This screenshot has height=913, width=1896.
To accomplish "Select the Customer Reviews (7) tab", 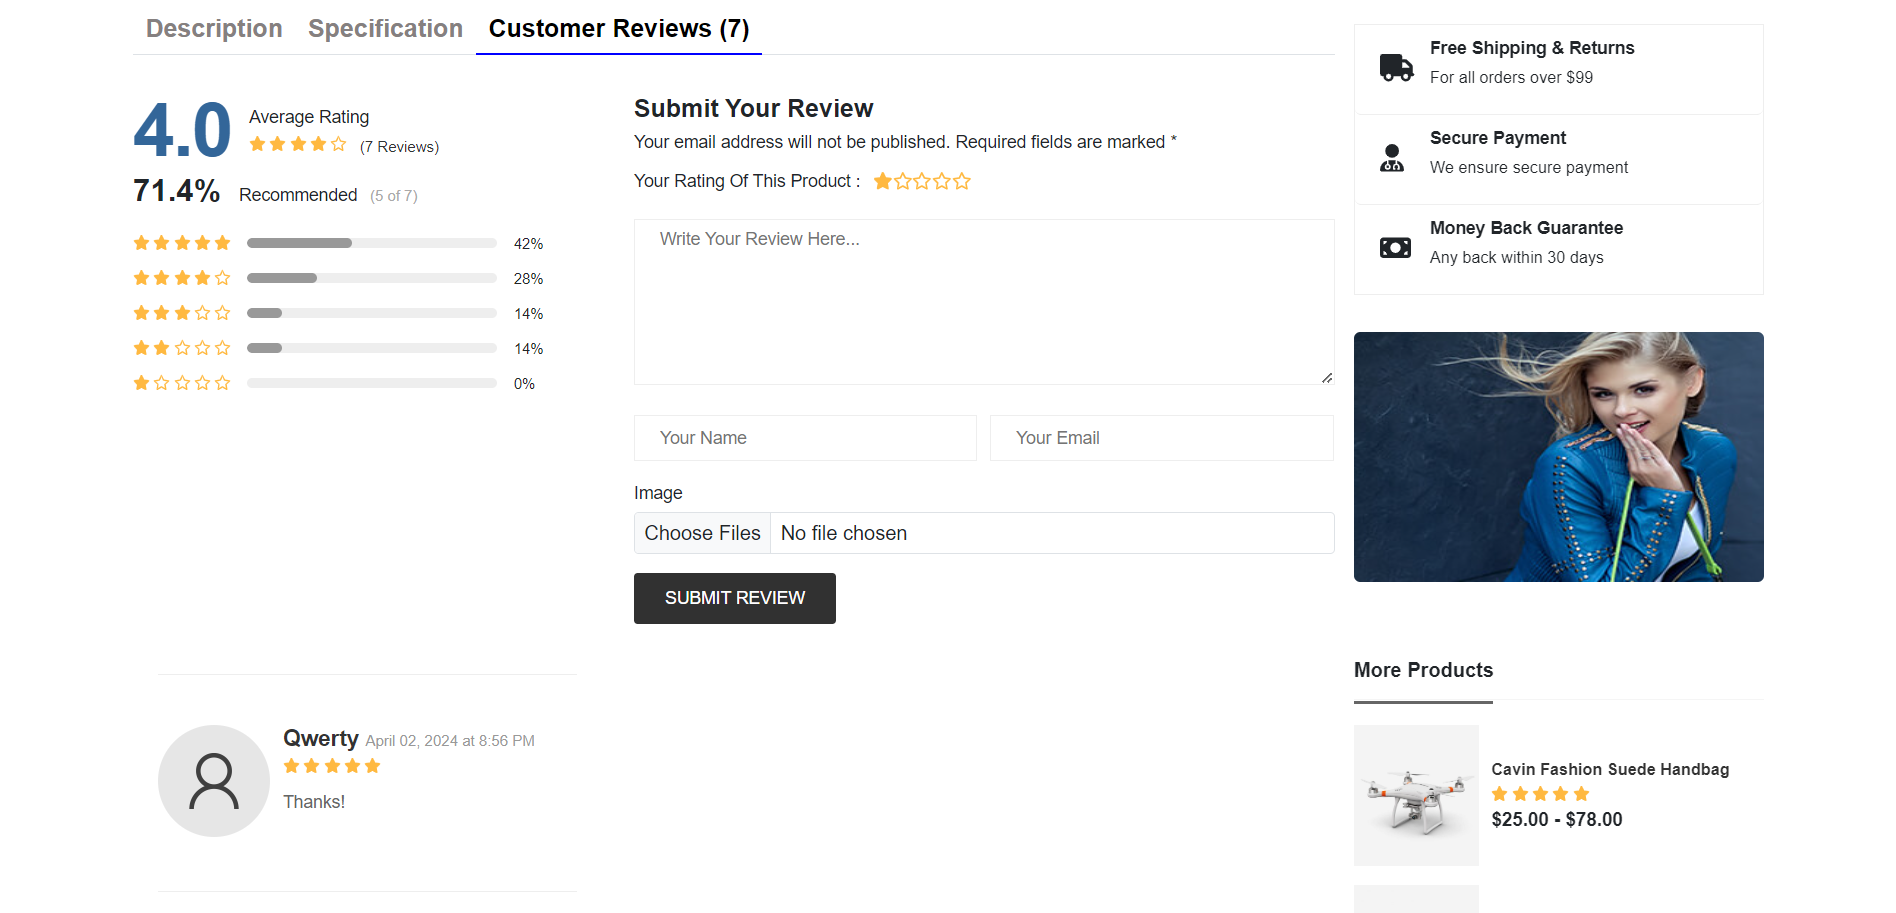I will tap(618, 29).
